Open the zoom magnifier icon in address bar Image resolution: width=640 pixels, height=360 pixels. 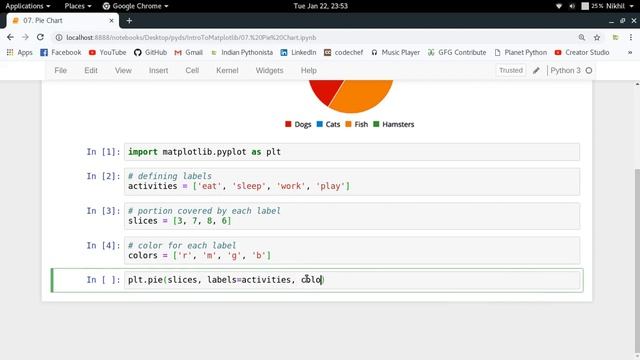click(x=582, y=38)
